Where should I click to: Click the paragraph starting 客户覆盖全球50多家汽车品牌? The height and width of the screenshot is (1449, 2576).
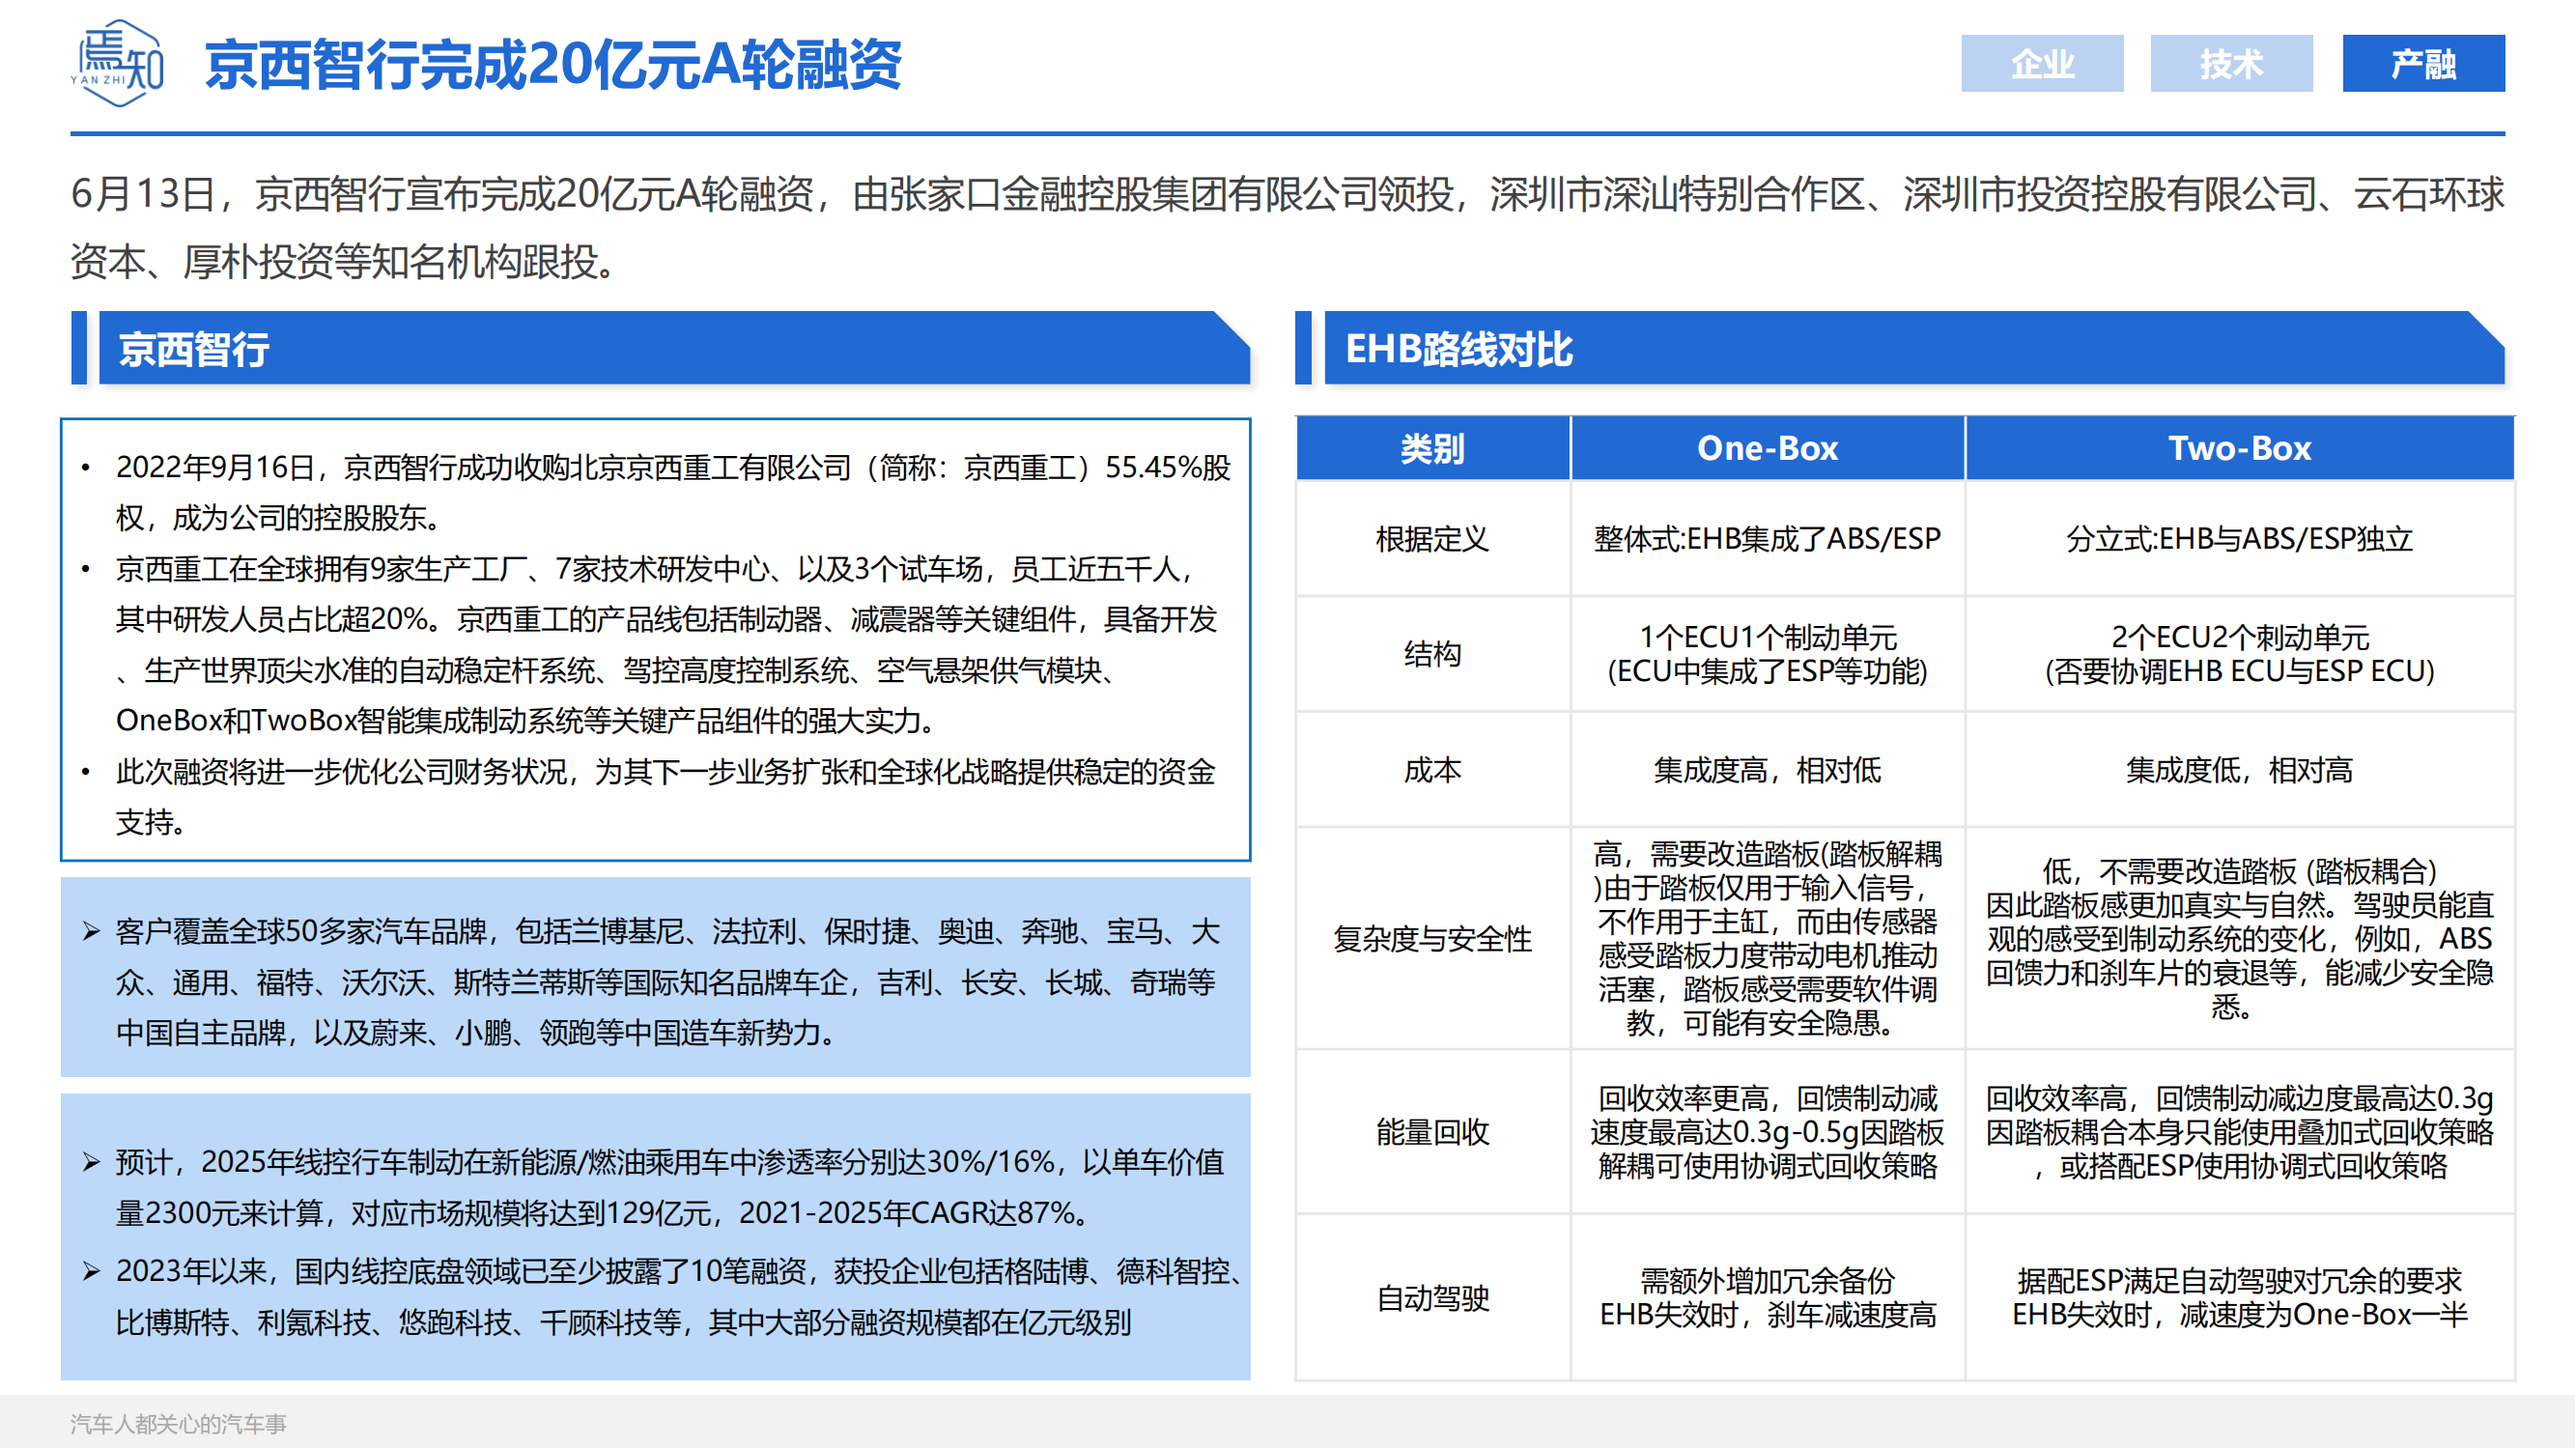pyautogui.click(x=668, y=982)
